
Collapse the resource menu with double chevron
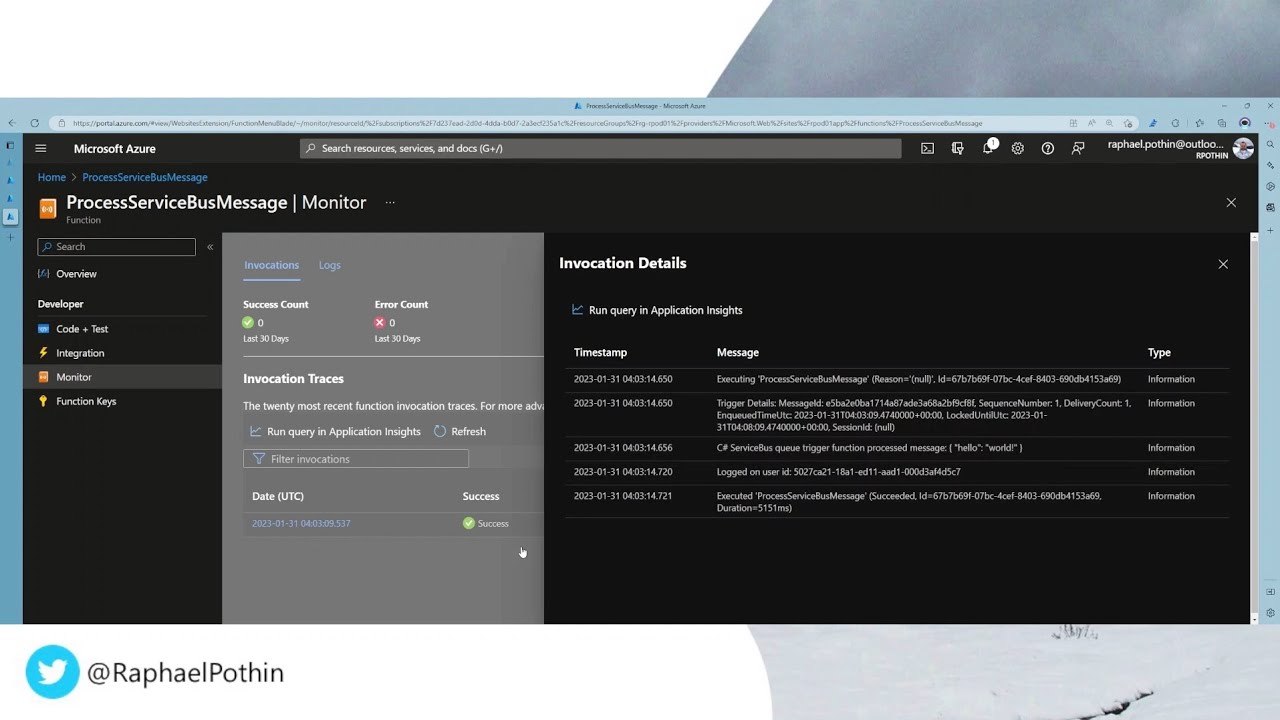pos(210,247)
